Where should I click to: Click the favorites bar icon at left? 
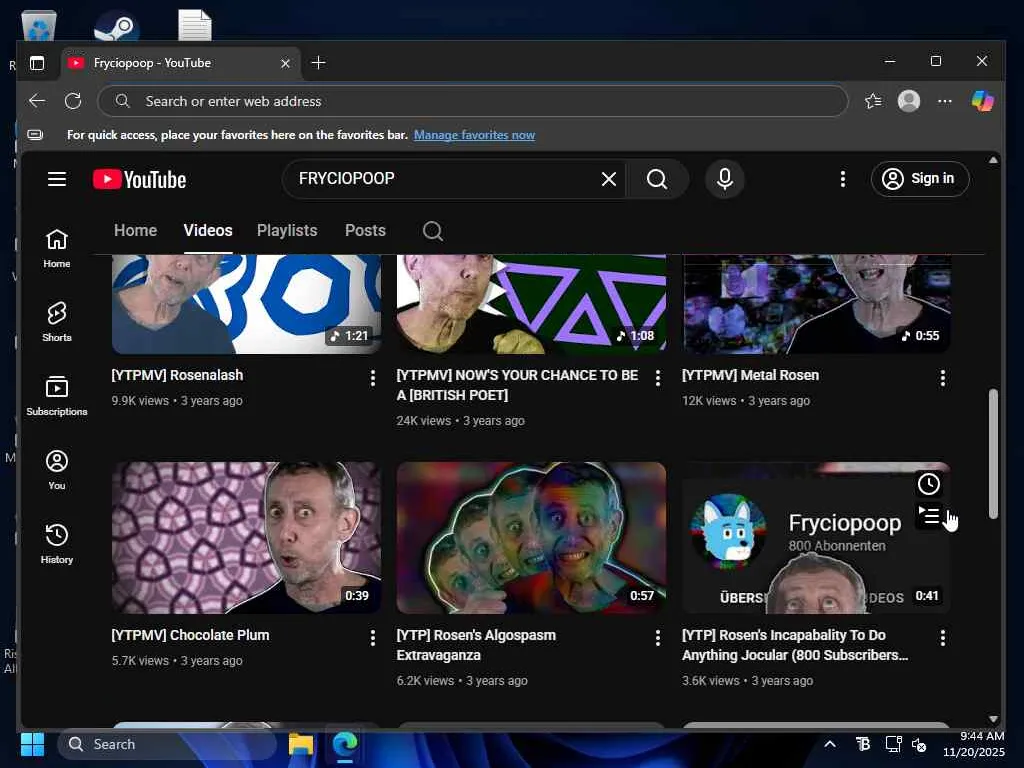(x=35, y=135)
